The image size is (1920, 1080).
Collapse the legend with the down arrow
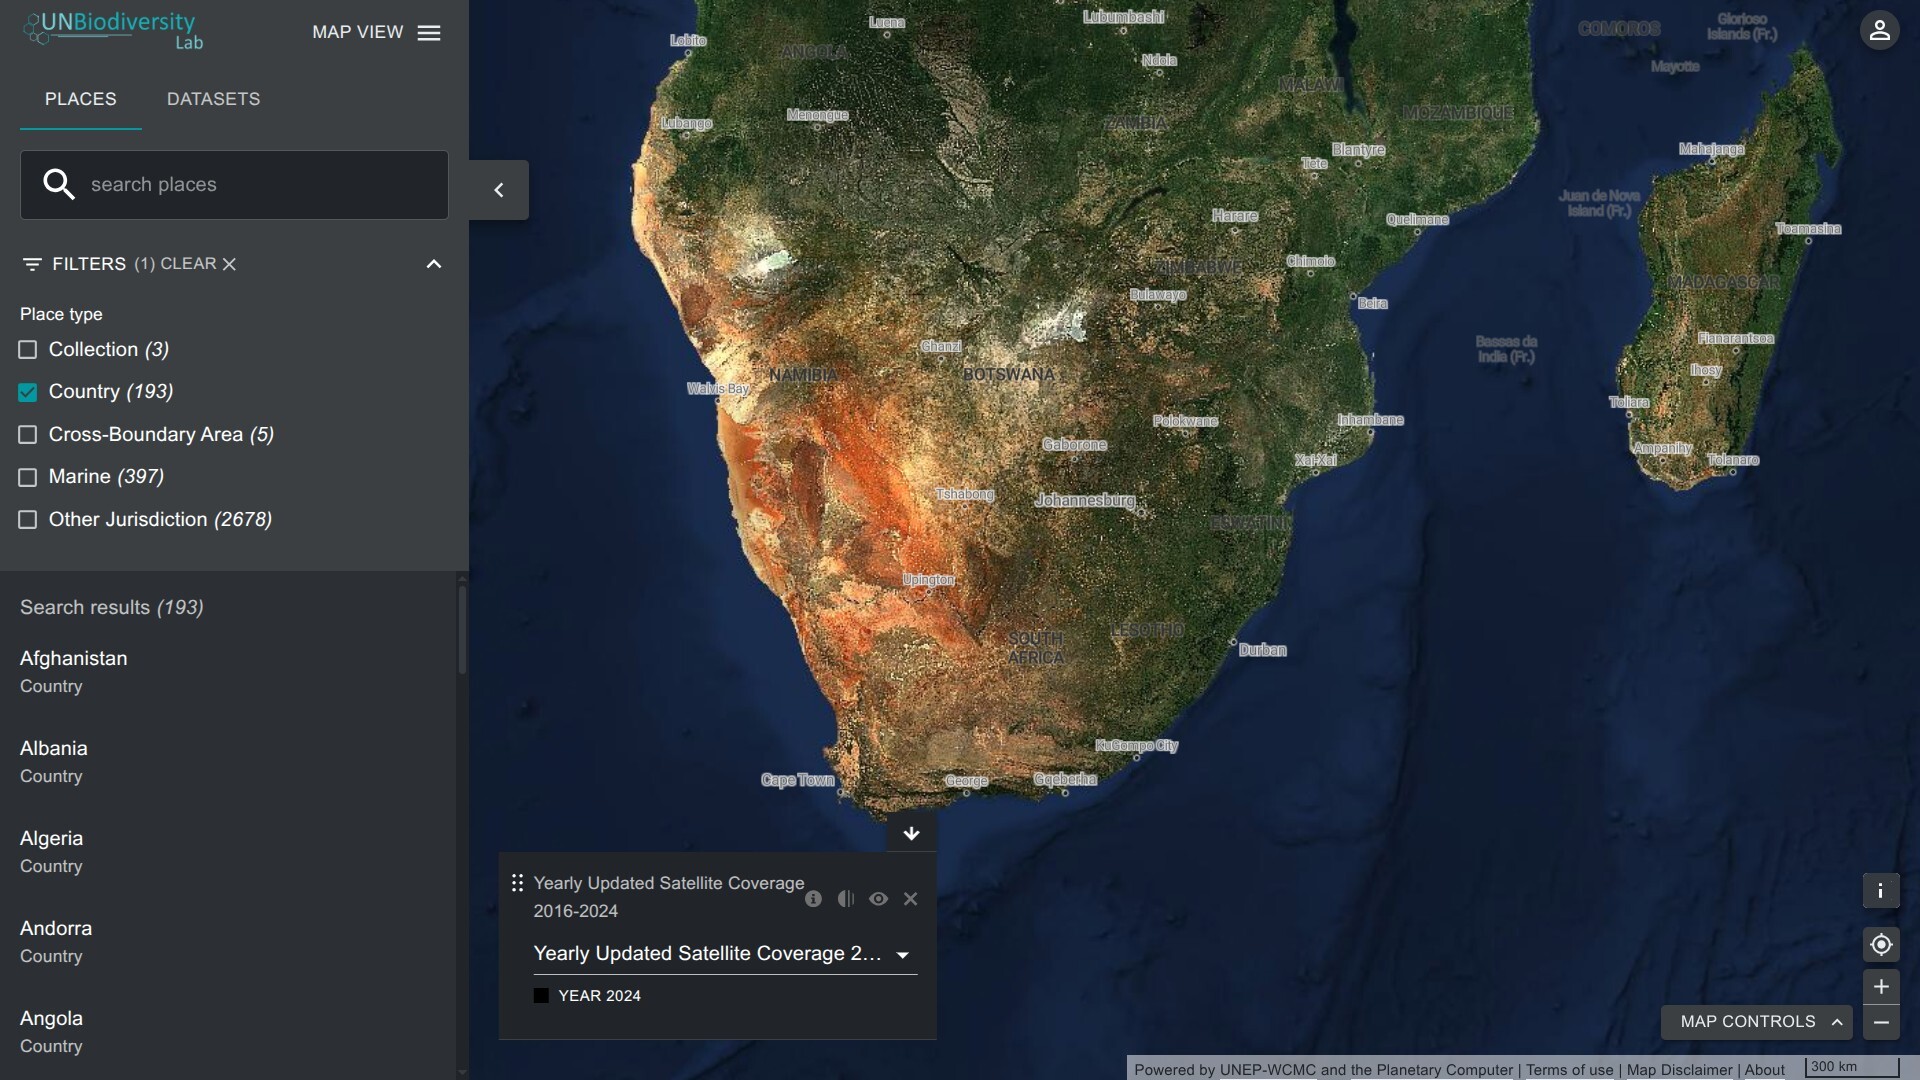point(911,833)
